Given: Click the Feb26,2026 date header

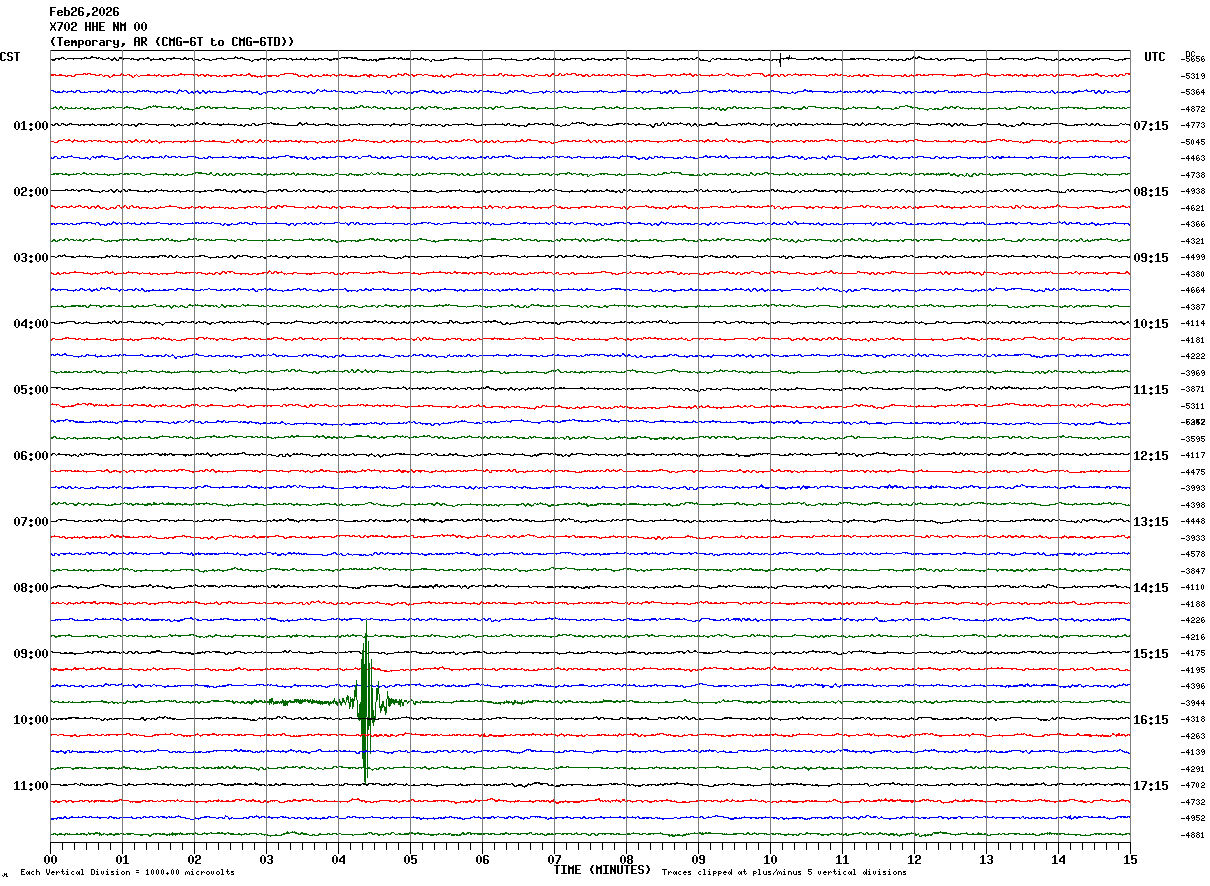Looking at the screenshot, I should (x=84, y=12).
